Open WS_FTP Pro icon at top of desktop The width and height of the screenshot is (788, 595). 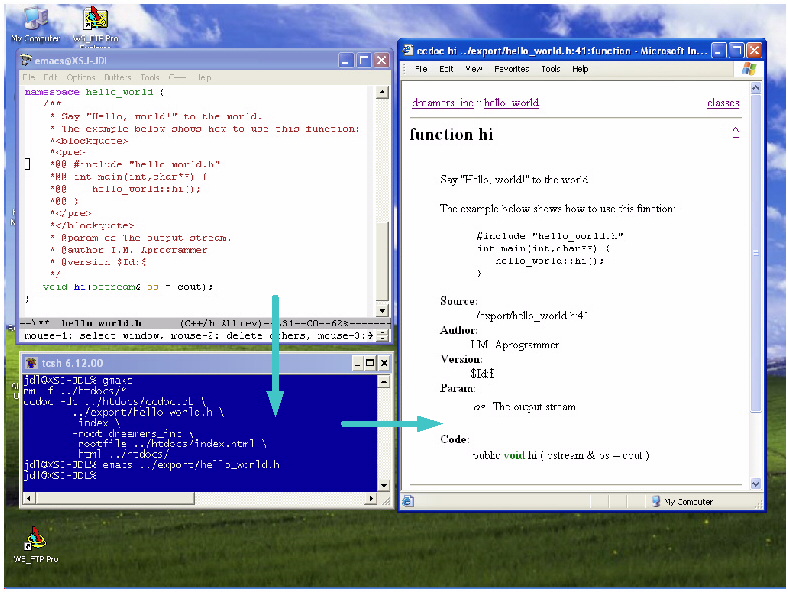(x=95, y=26)
